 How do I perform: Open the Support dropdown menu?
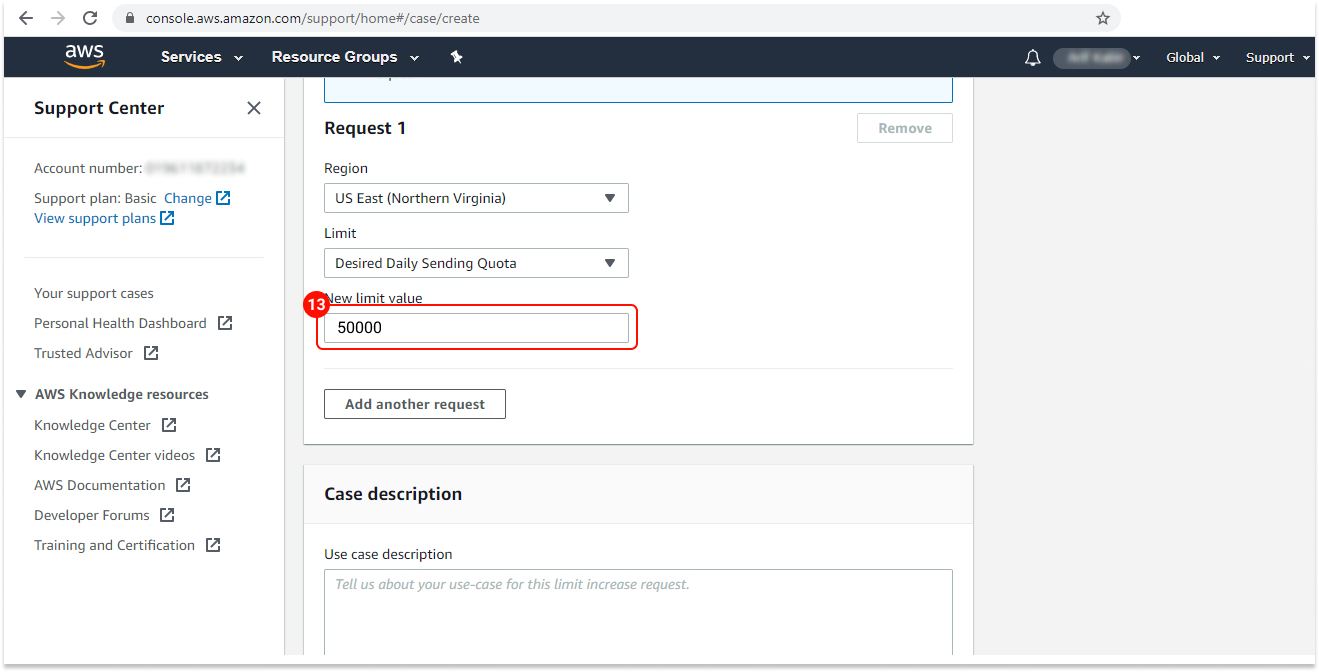pos(1276,58)
